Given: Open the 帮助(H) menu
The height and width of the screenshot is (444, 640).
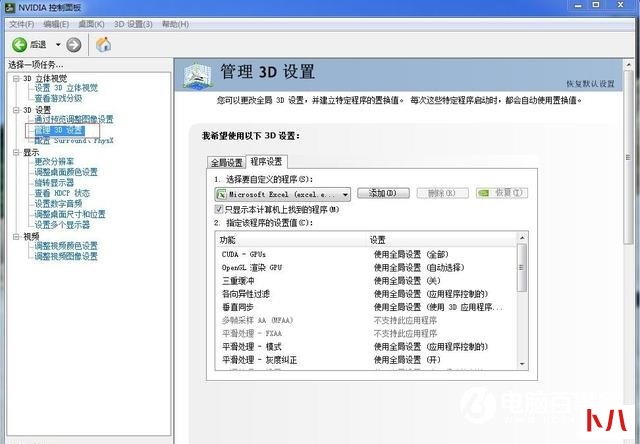Looking at the screenshot, I should pyautogui.click(x=175, y=24).
